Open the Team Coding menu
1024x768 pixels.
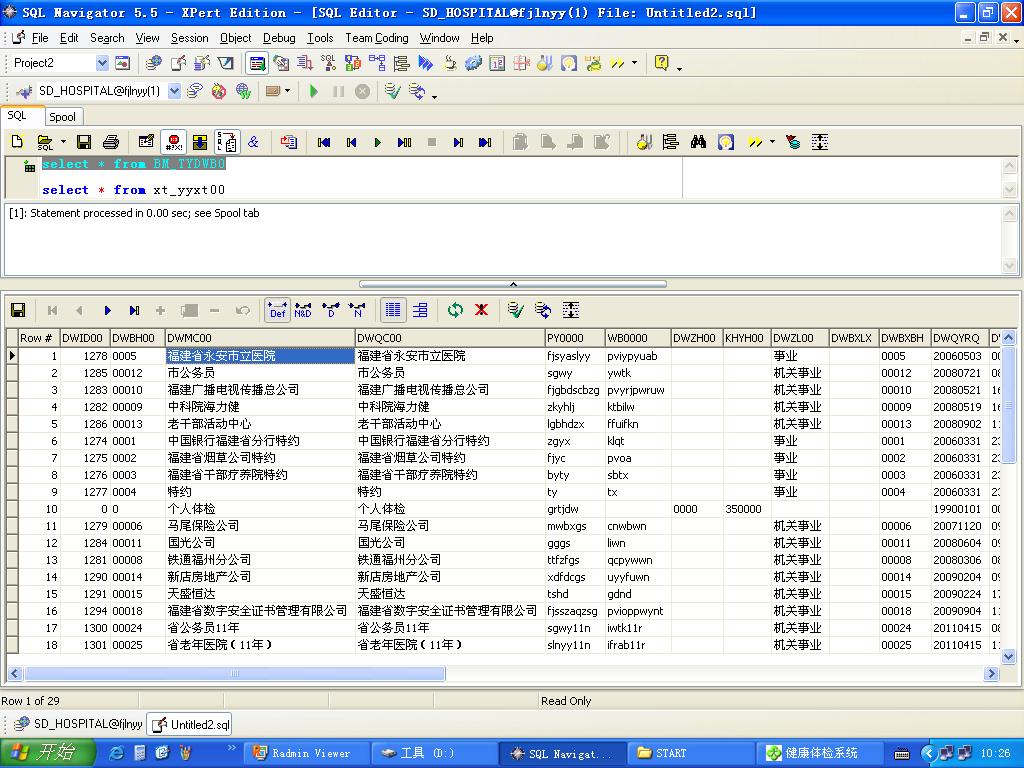[377, 38]
